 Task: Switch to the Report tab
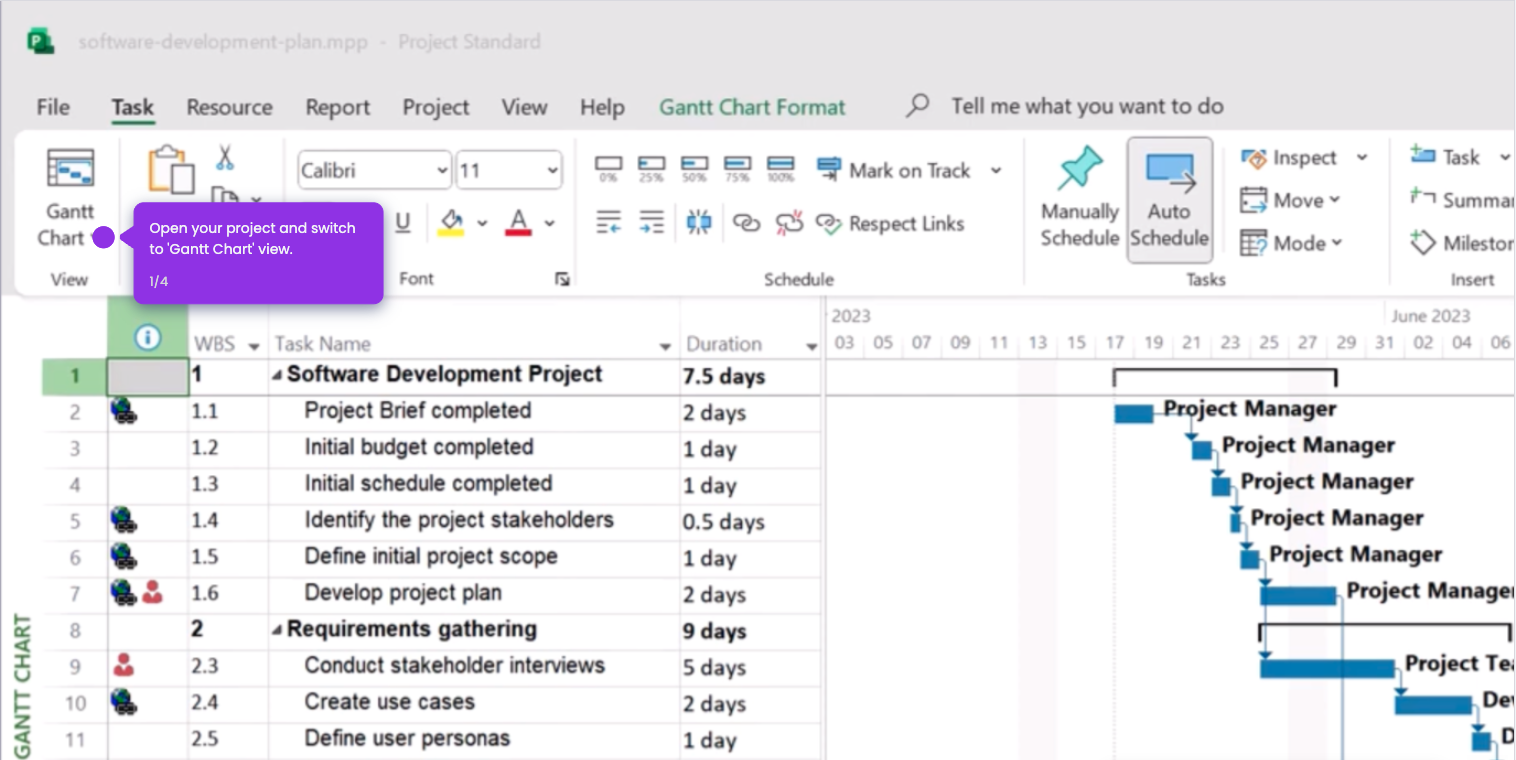(x=338, y=107)
